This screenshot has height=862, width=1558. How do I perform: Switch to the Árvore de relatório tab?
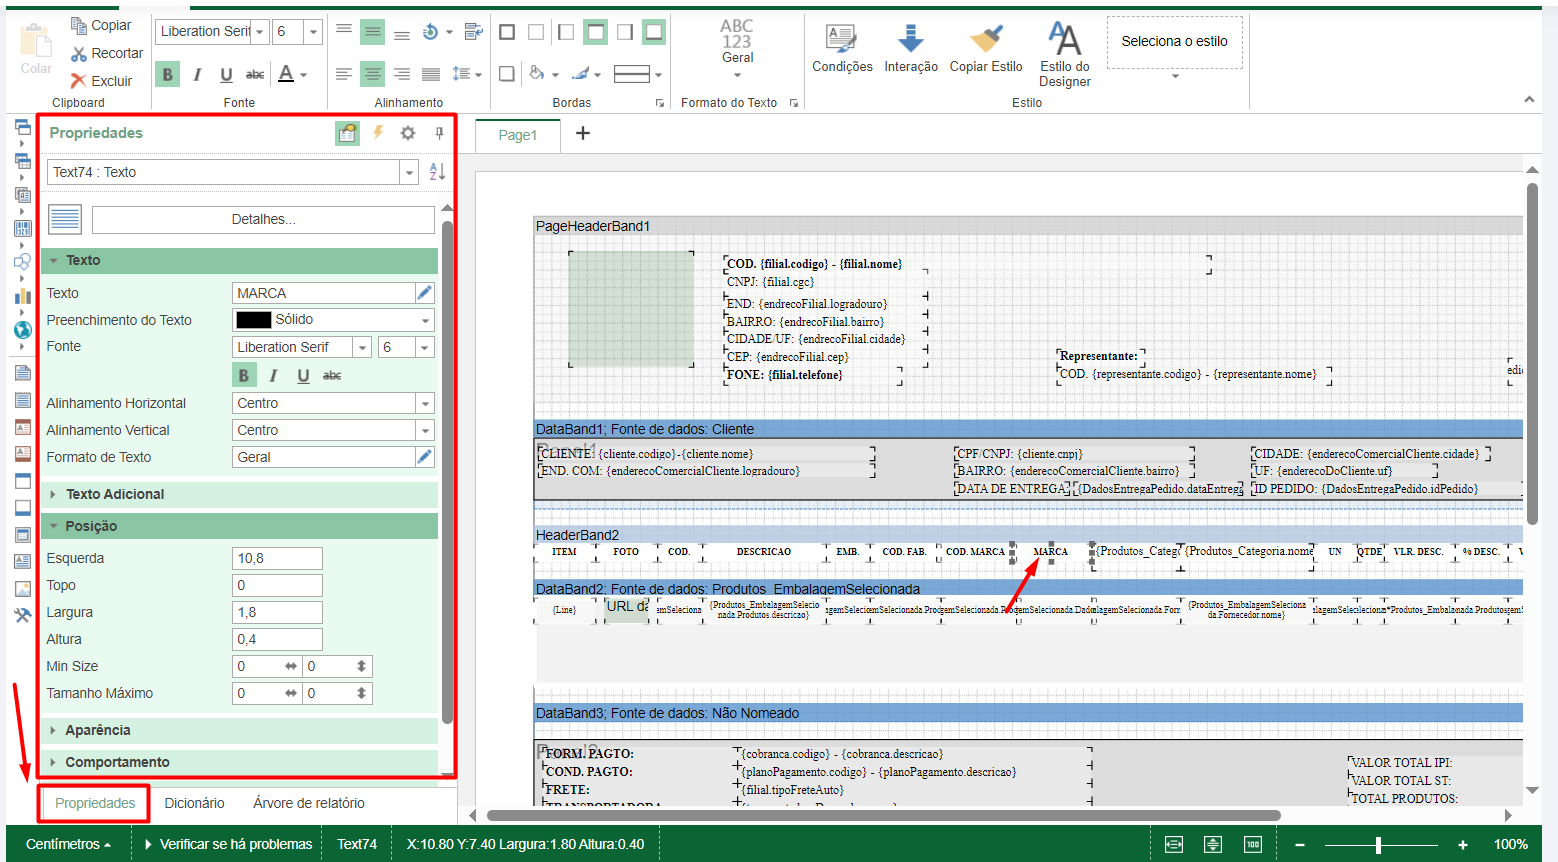tap(308, 803)
